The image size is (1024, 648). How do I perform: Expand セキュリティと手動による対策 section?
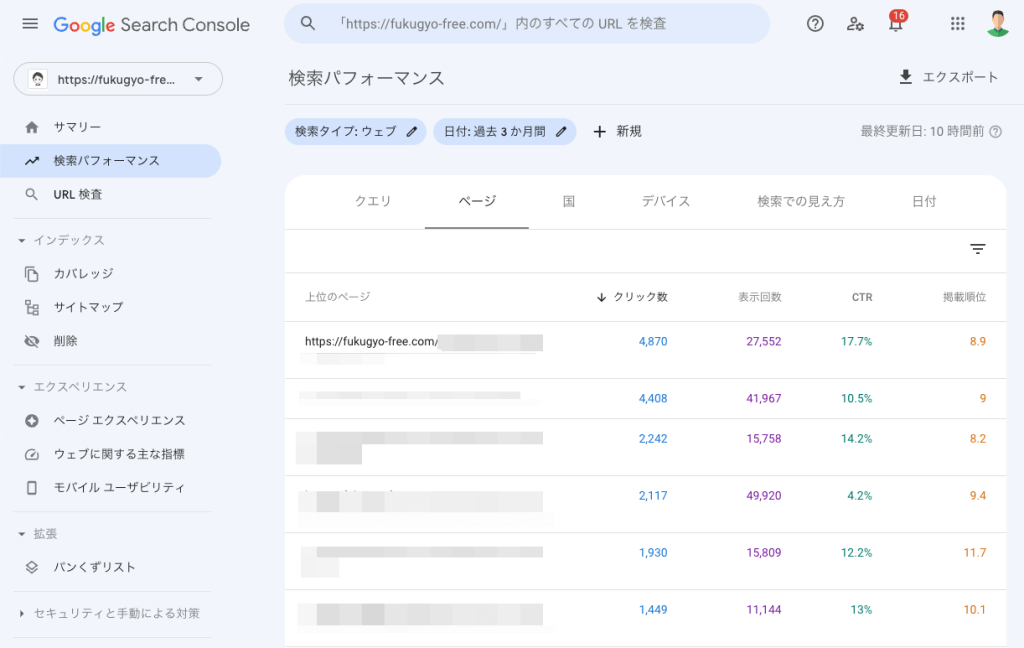tap(22, 613)
